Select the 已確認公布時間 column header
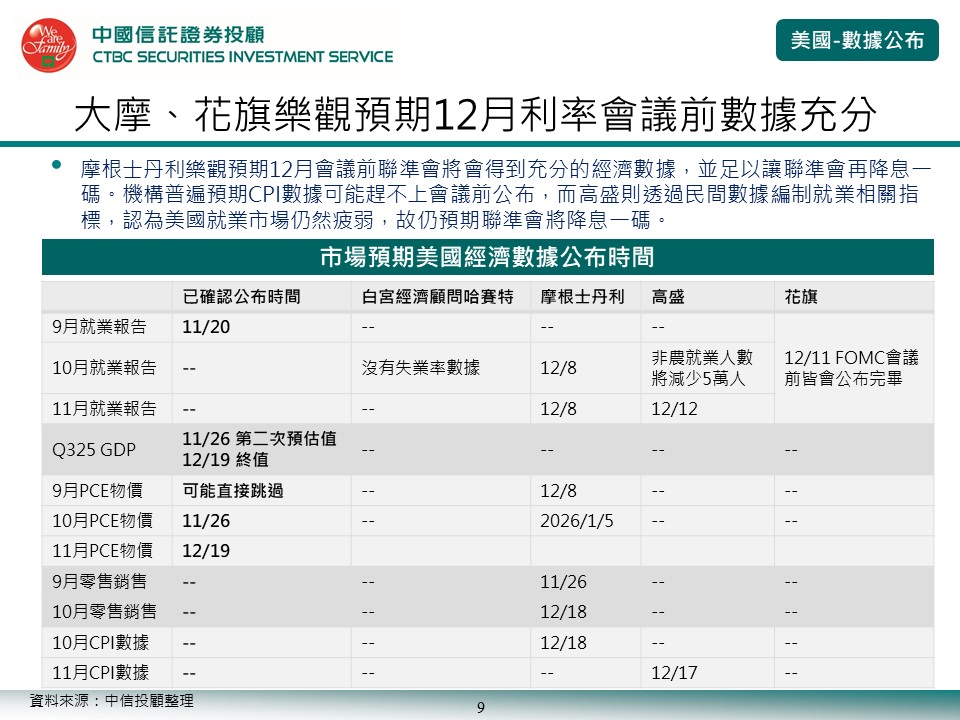960x720 pixels. coord(241,297)
